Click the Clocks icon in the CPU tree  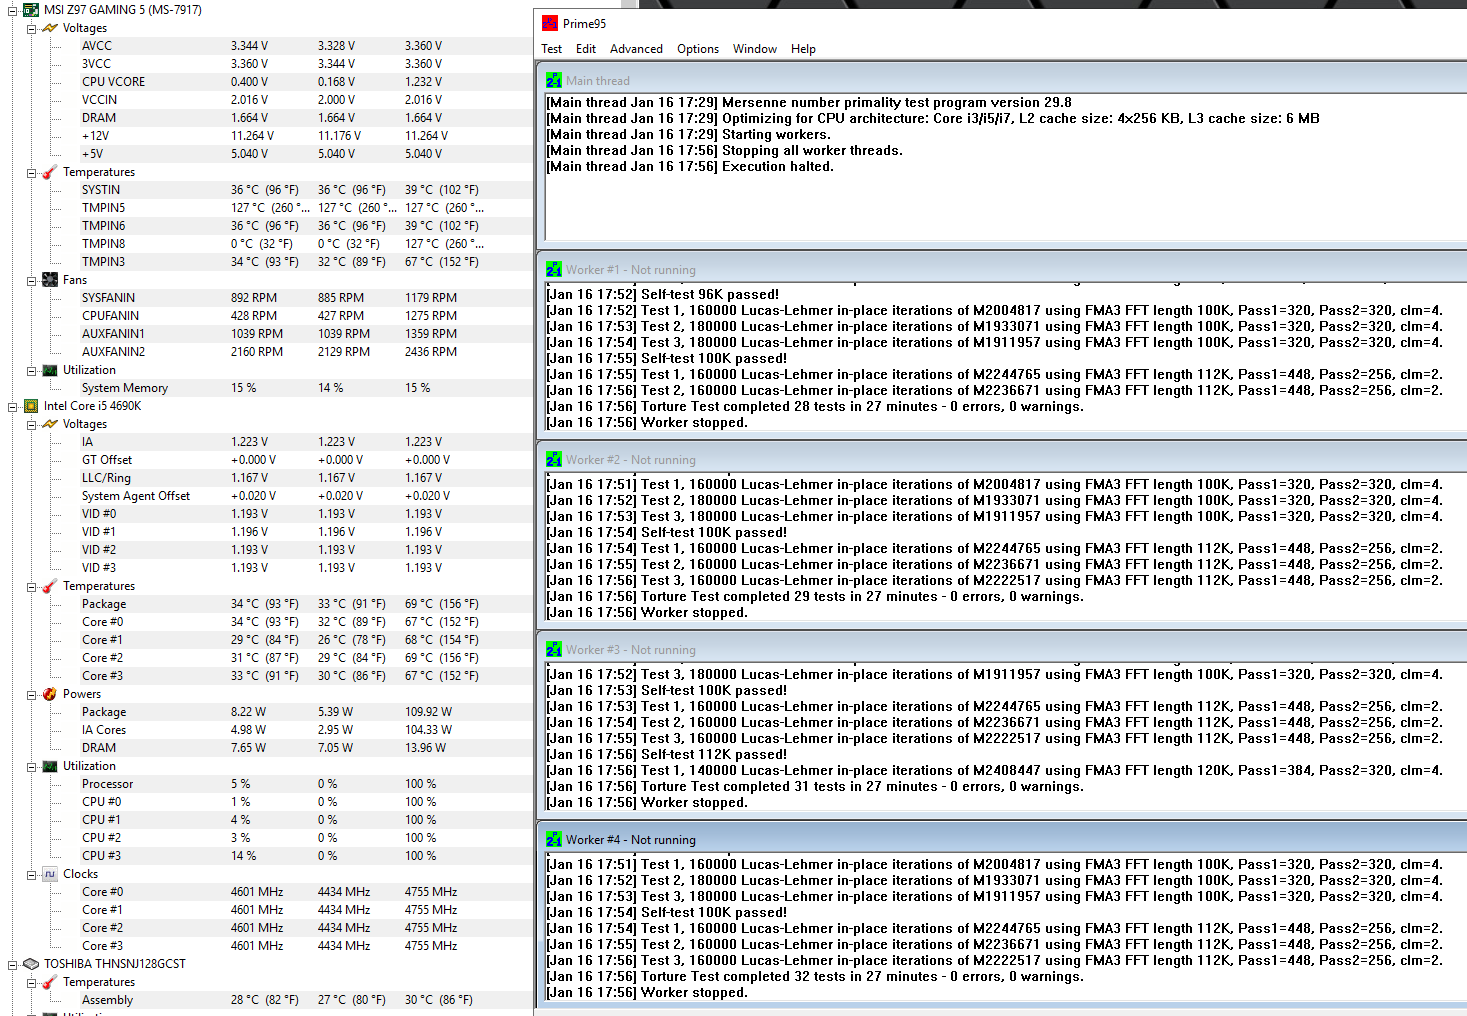click(x=50, y=874)
